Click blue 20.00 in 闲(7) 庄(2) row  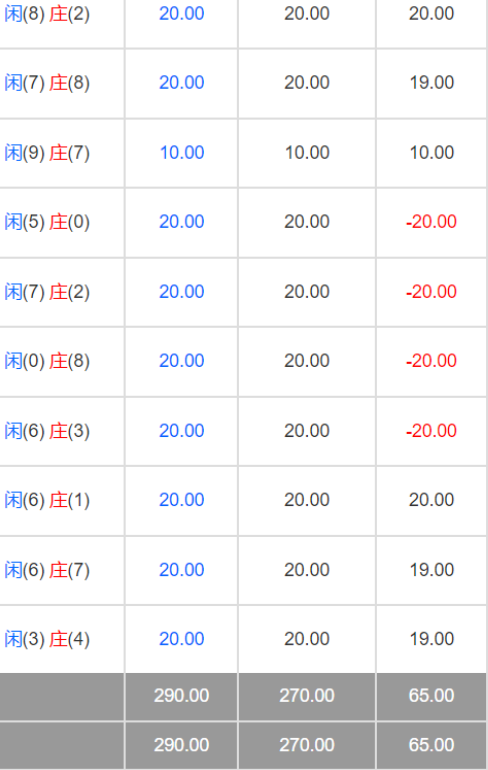click(182, 292)
